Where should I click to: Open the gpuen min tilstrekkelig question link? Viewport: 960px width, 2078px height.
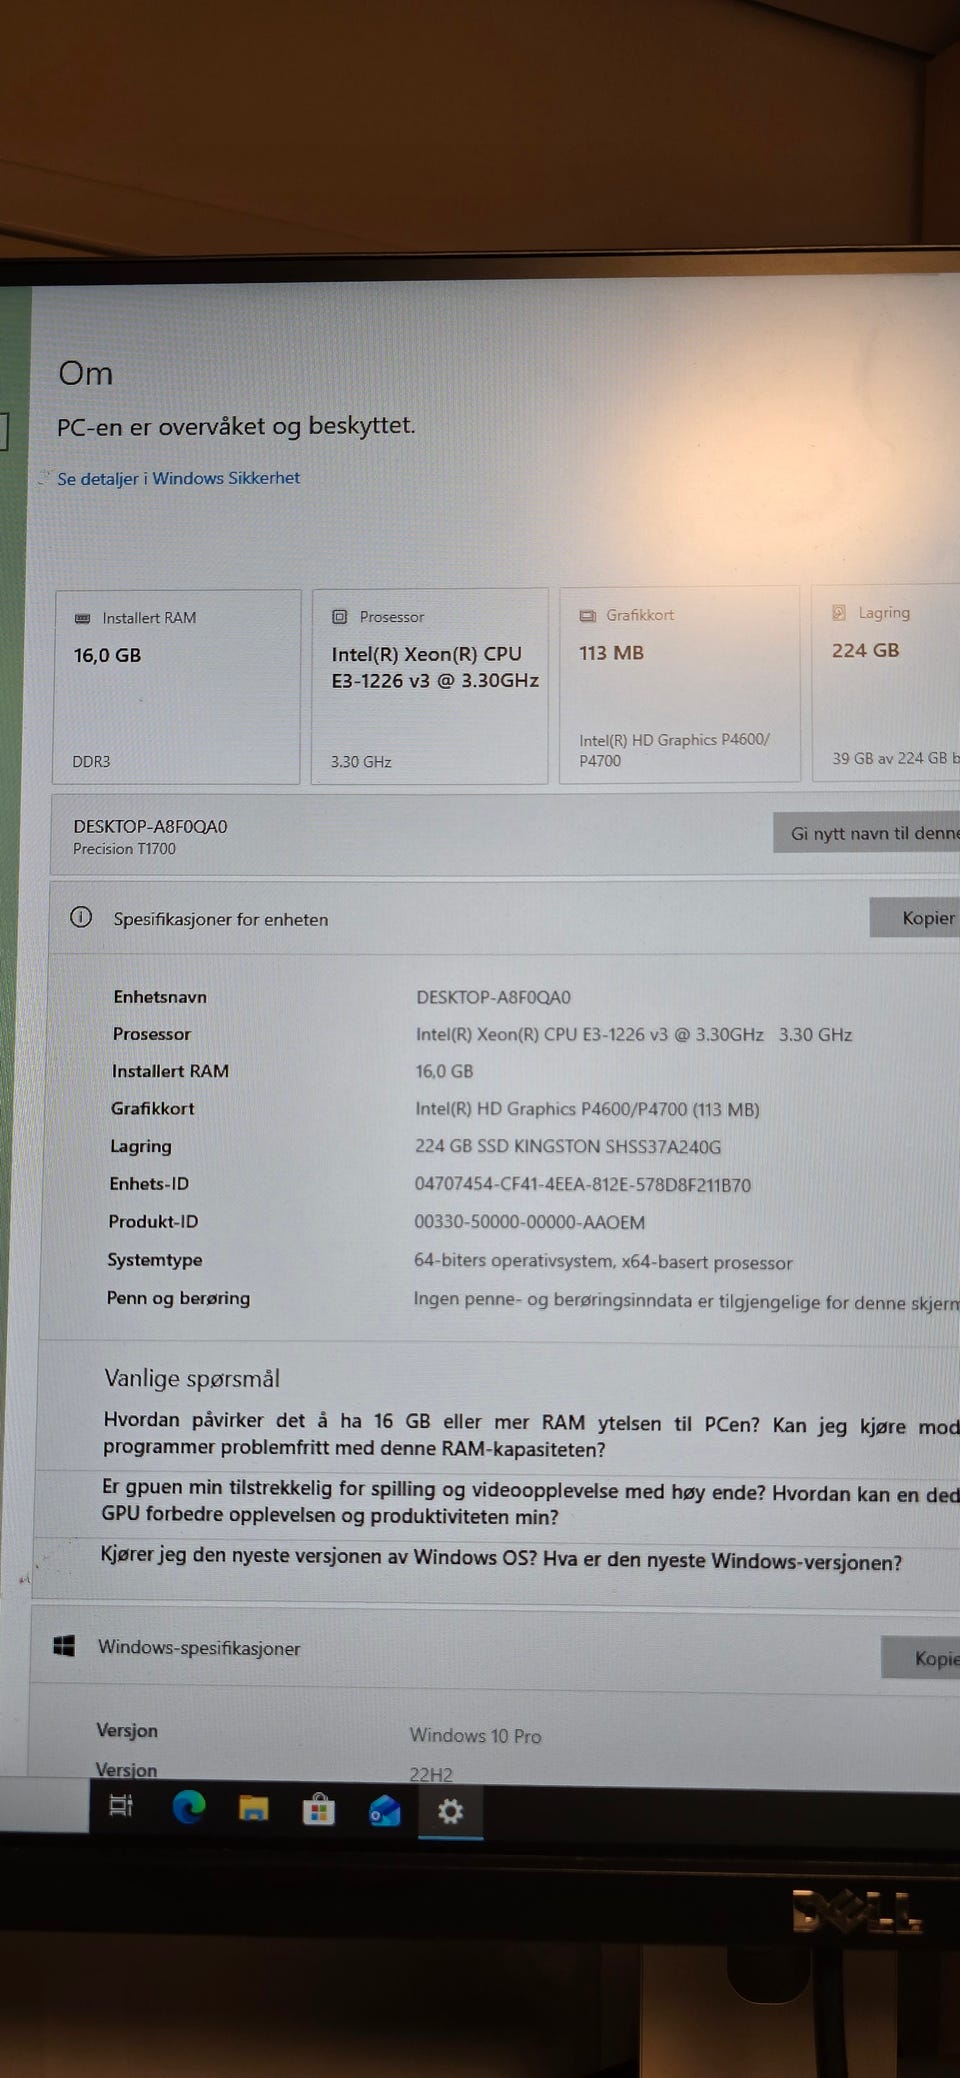(530, 1502)
